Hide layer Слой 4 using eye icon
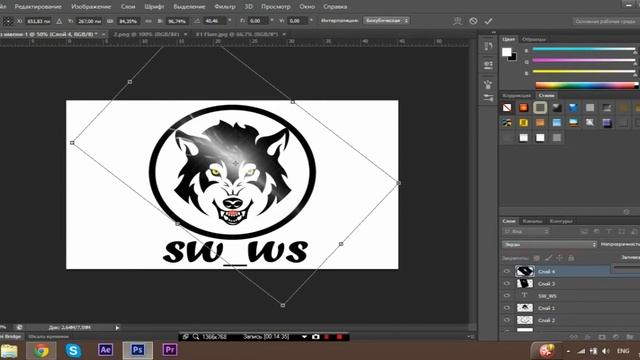This screenshot has height=360, width=640. pyautogui.click(x=507, y=271)
